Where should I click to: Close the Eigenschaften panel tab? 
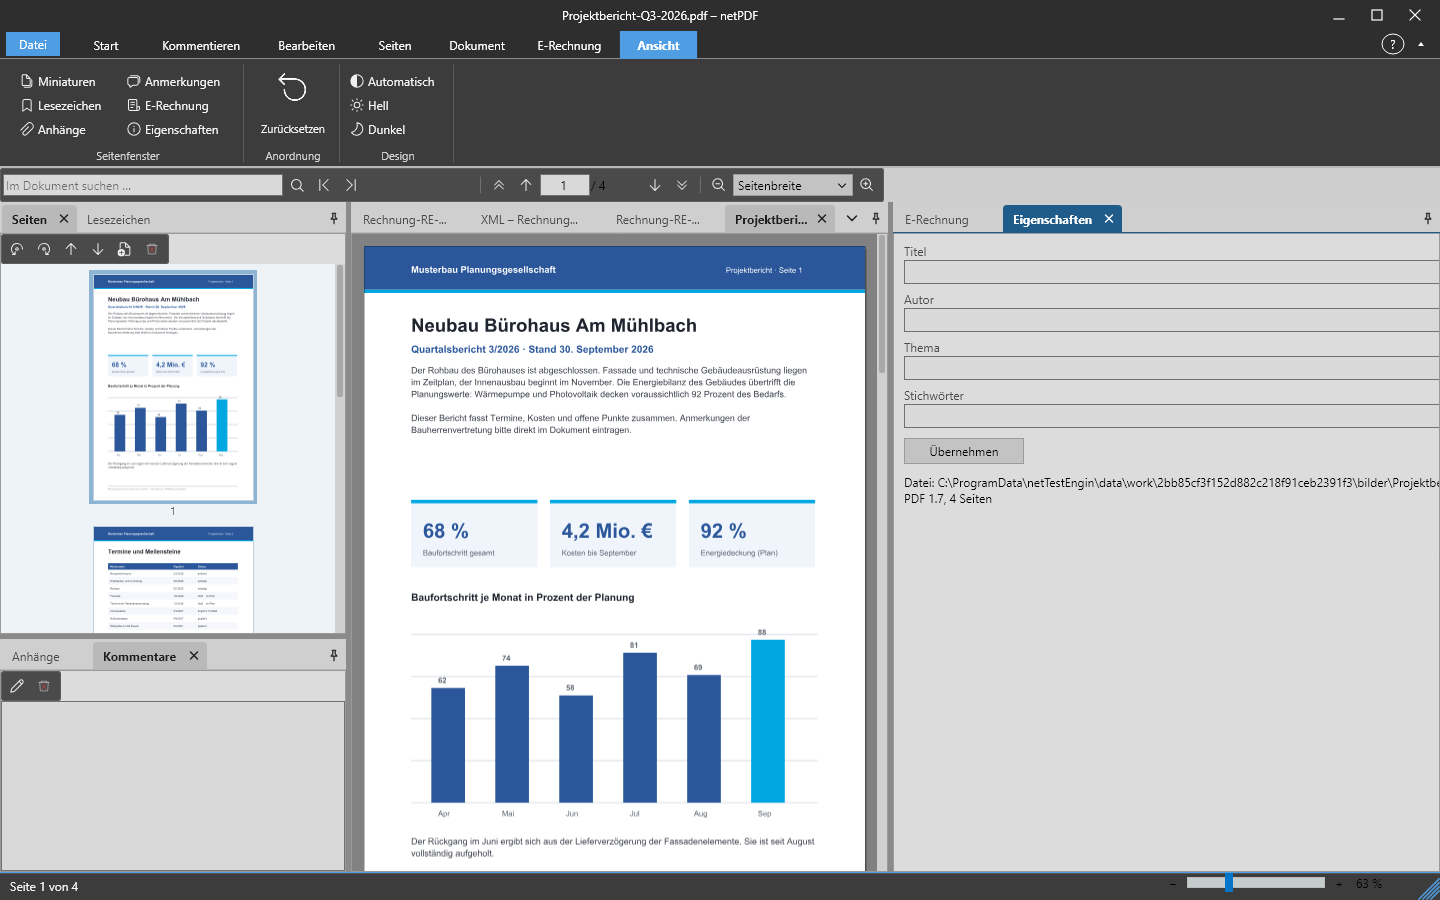pyautogui.click(x=1109, y=218)
